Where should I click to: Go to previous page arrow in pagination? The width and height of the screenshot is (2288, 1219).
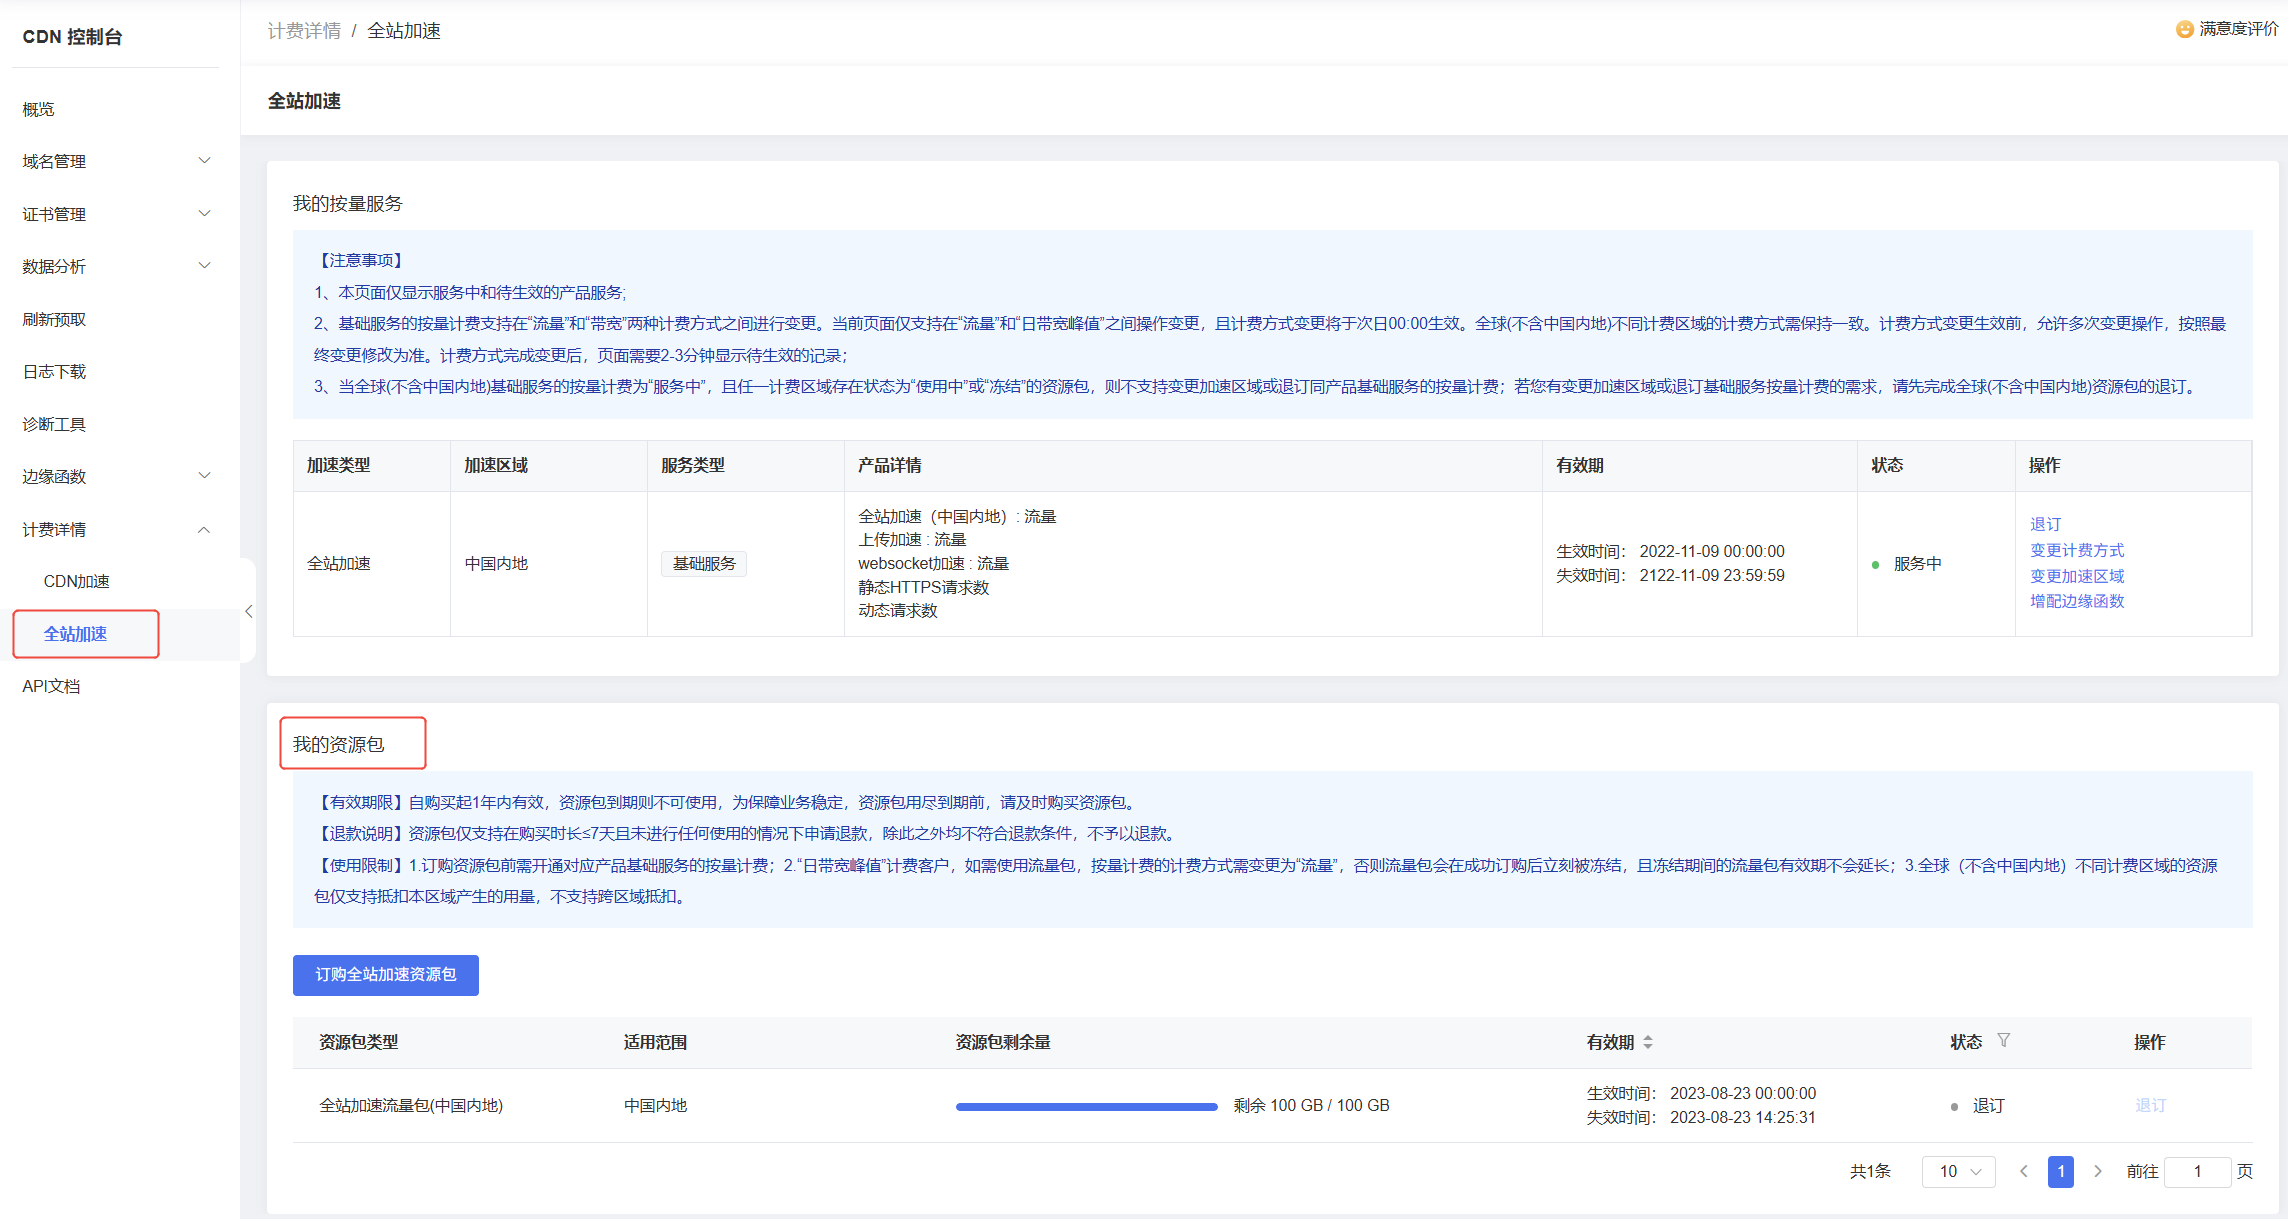coord(2023,1171)
